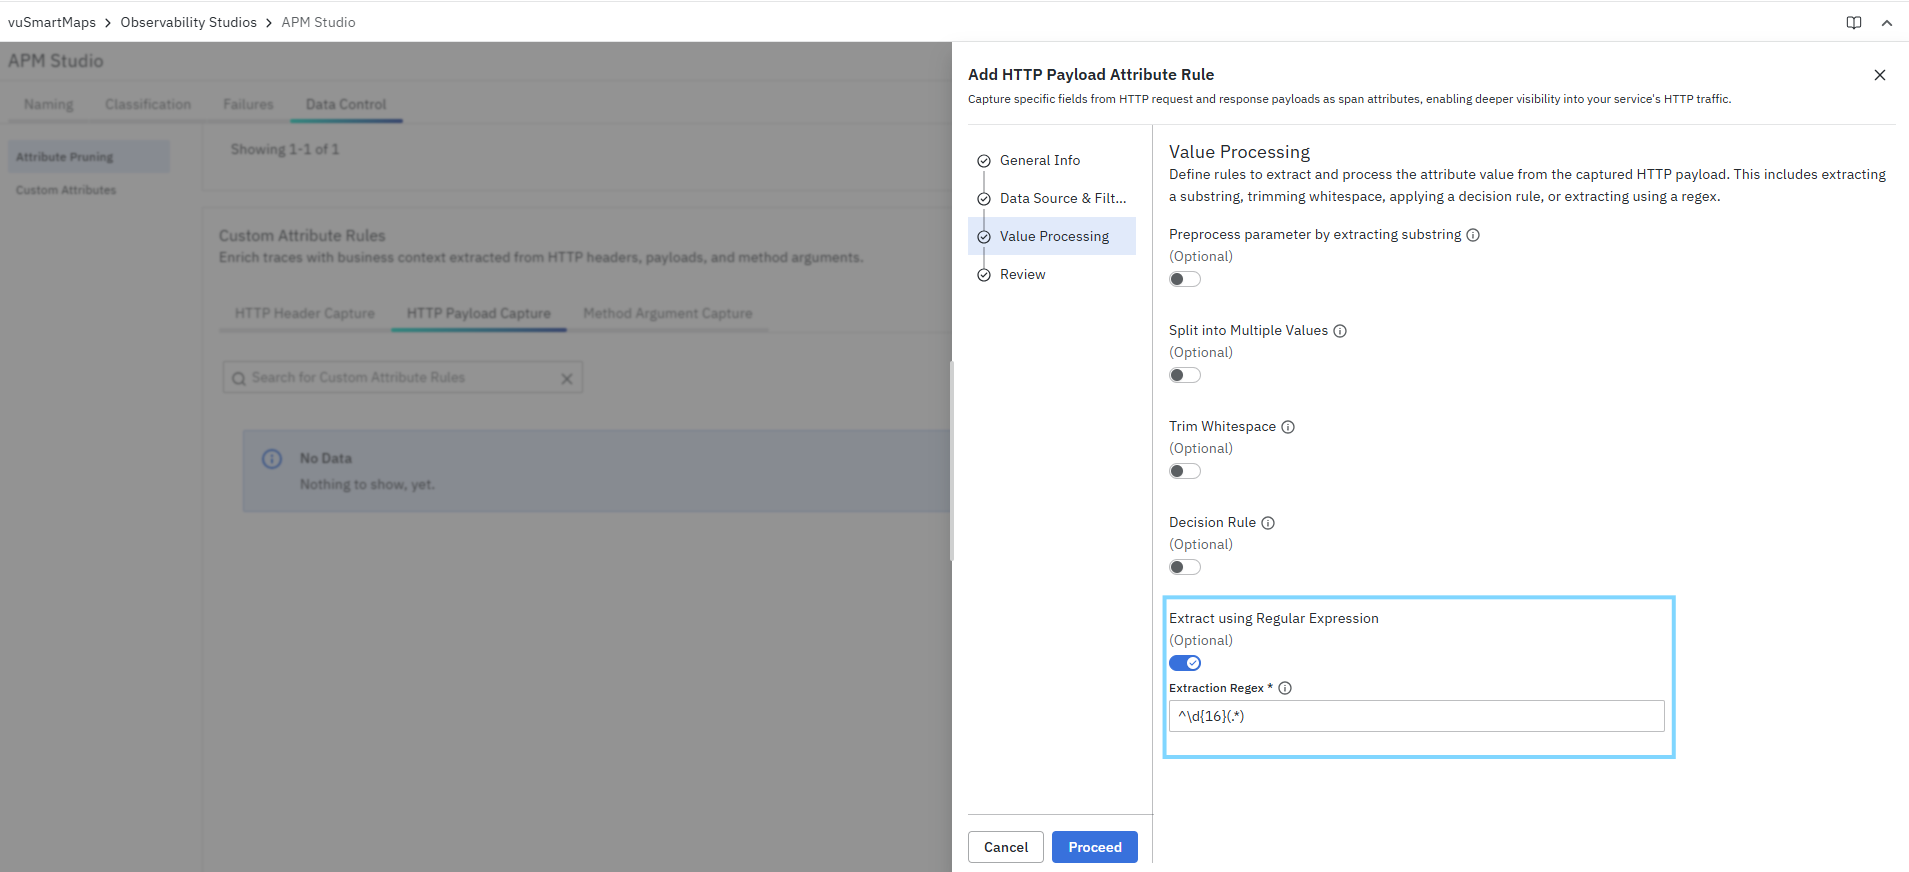1909x872 pixels.
Task: Click the vertical scrollbar beside the panel
Action: (x=951, y=460)
